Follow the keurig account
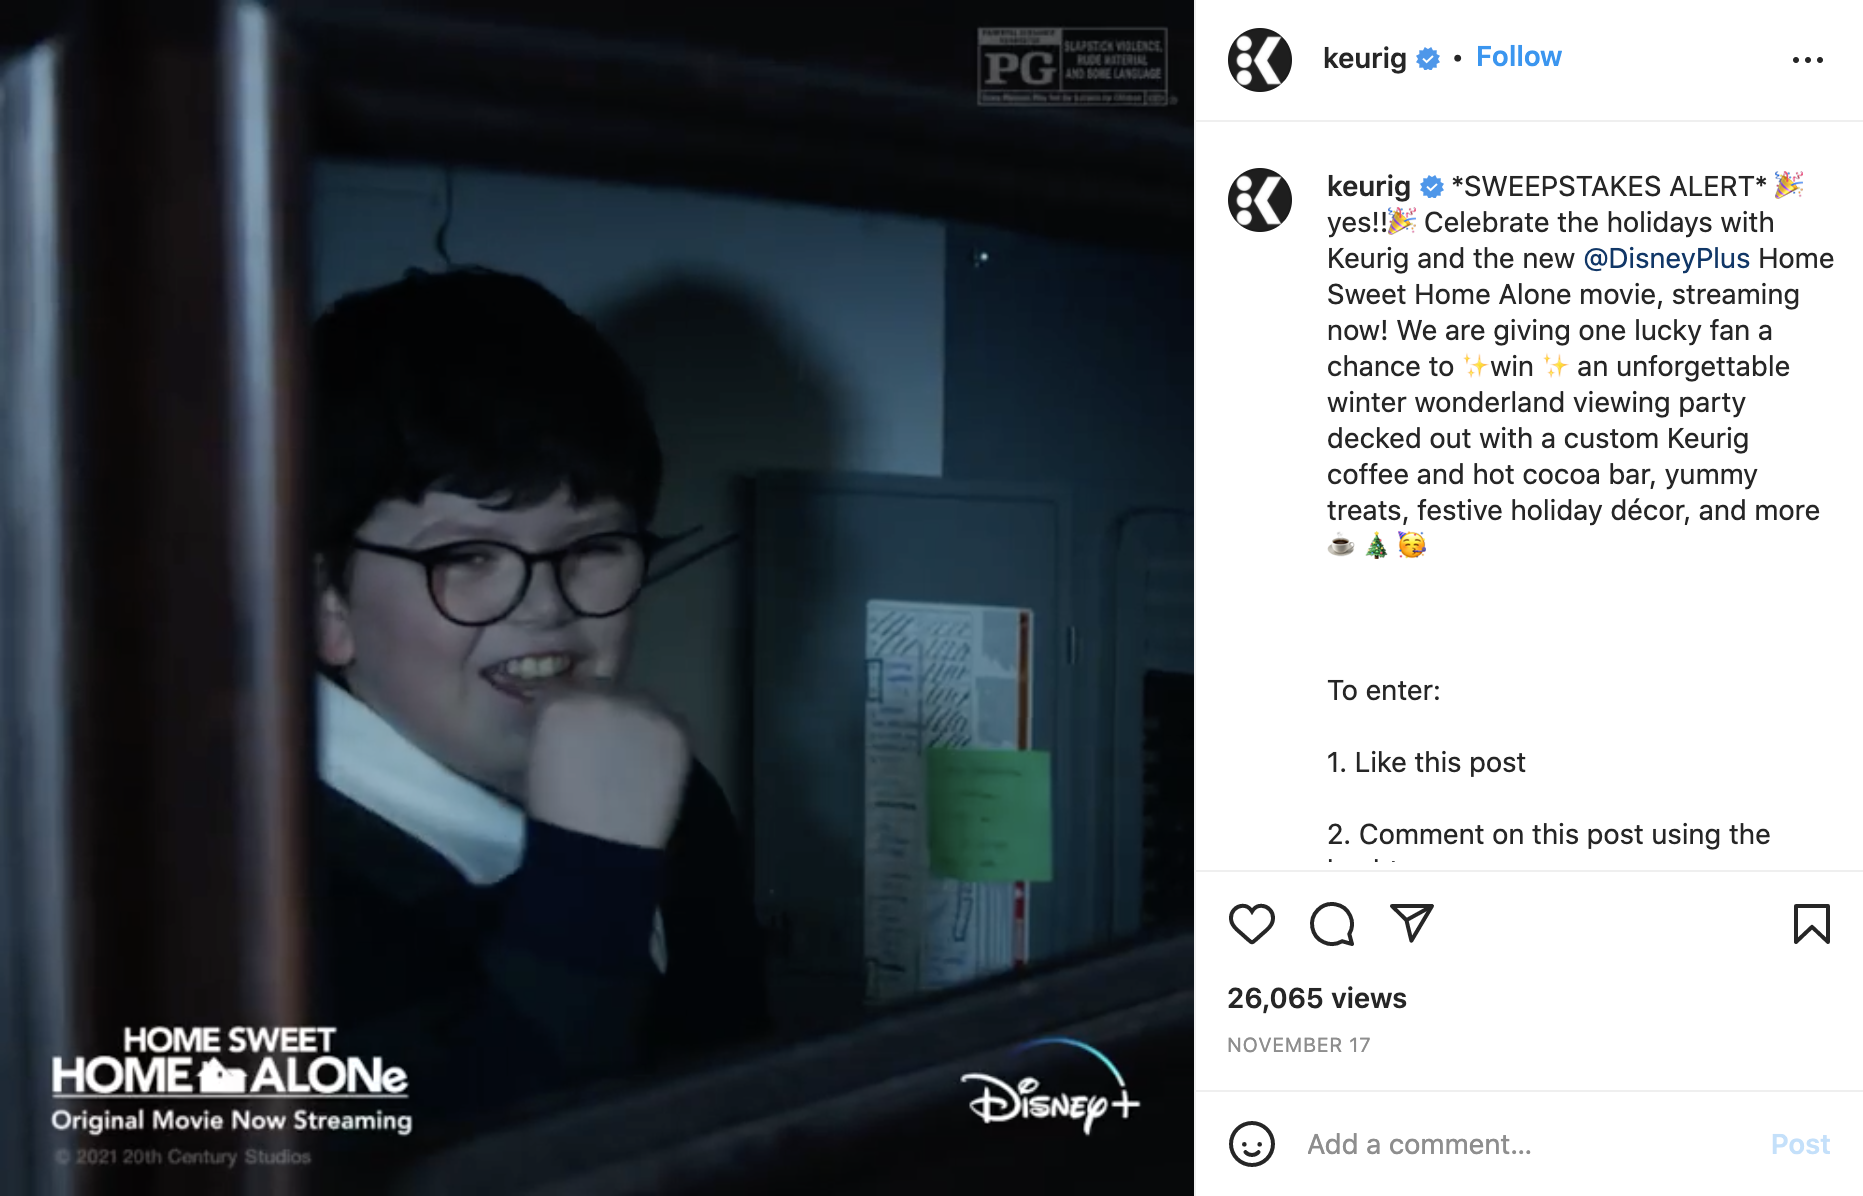 1518,57
